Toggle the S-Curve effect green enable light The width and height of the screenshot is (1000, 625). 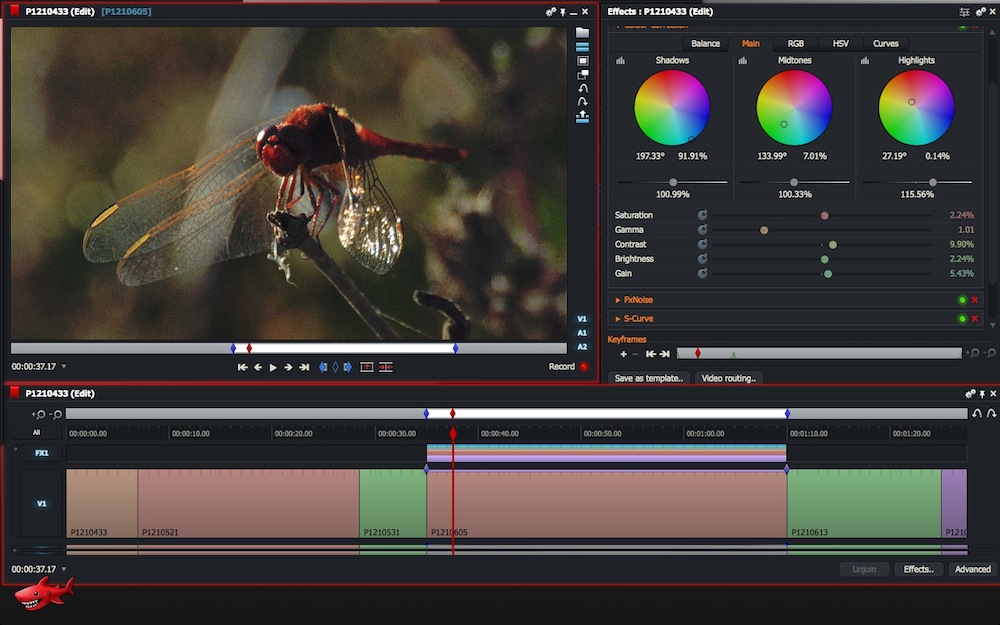[962, 319]
